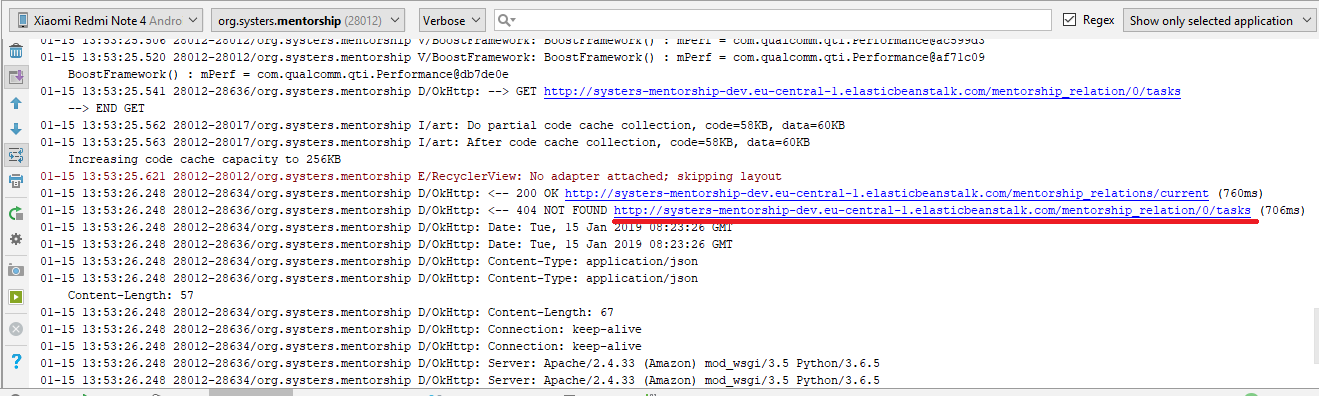
Task: Click the up arrow stack trace icon
Action: (16, 103)
